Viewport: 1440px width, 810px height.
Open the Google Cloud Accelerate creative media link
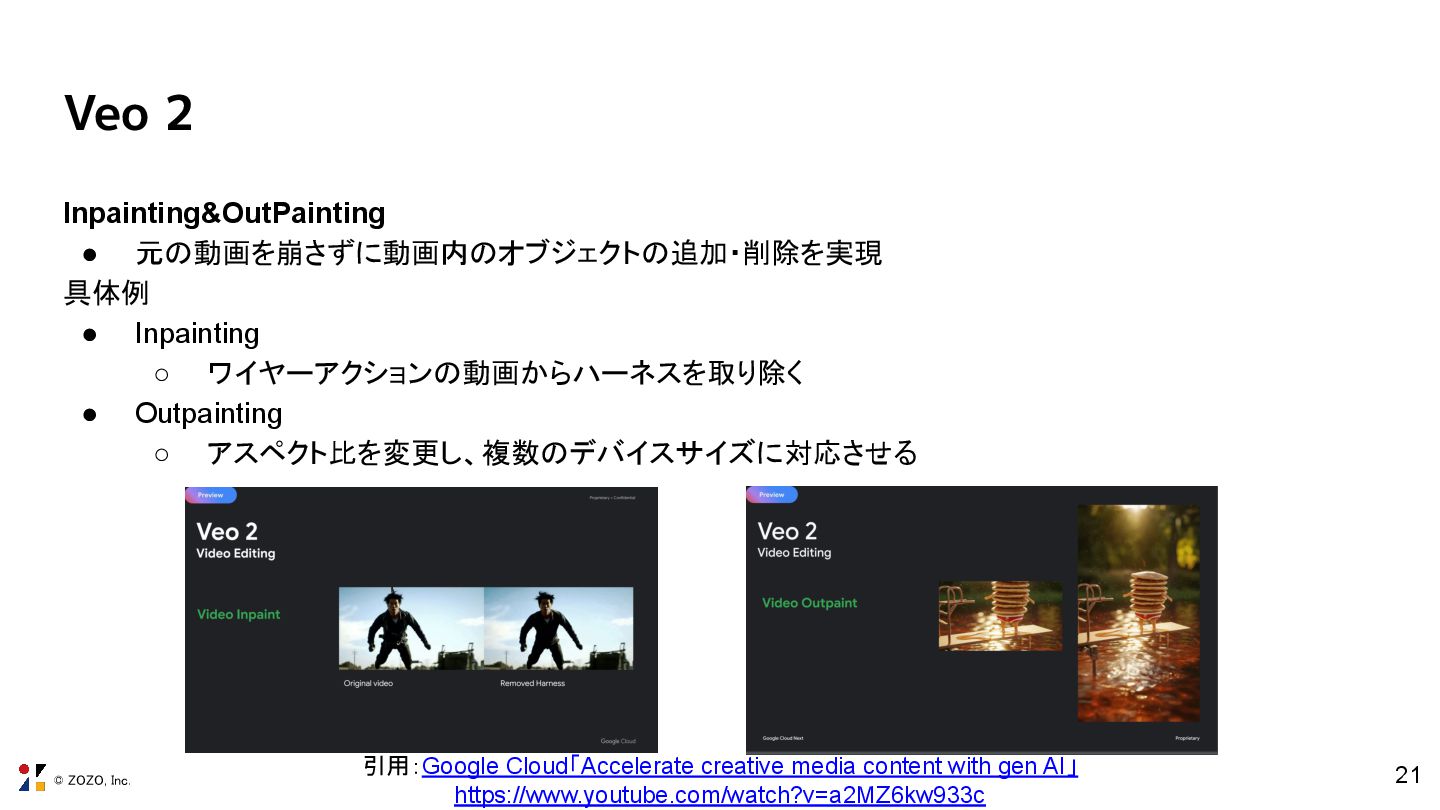pyautogui.click(x=750, y=766)
